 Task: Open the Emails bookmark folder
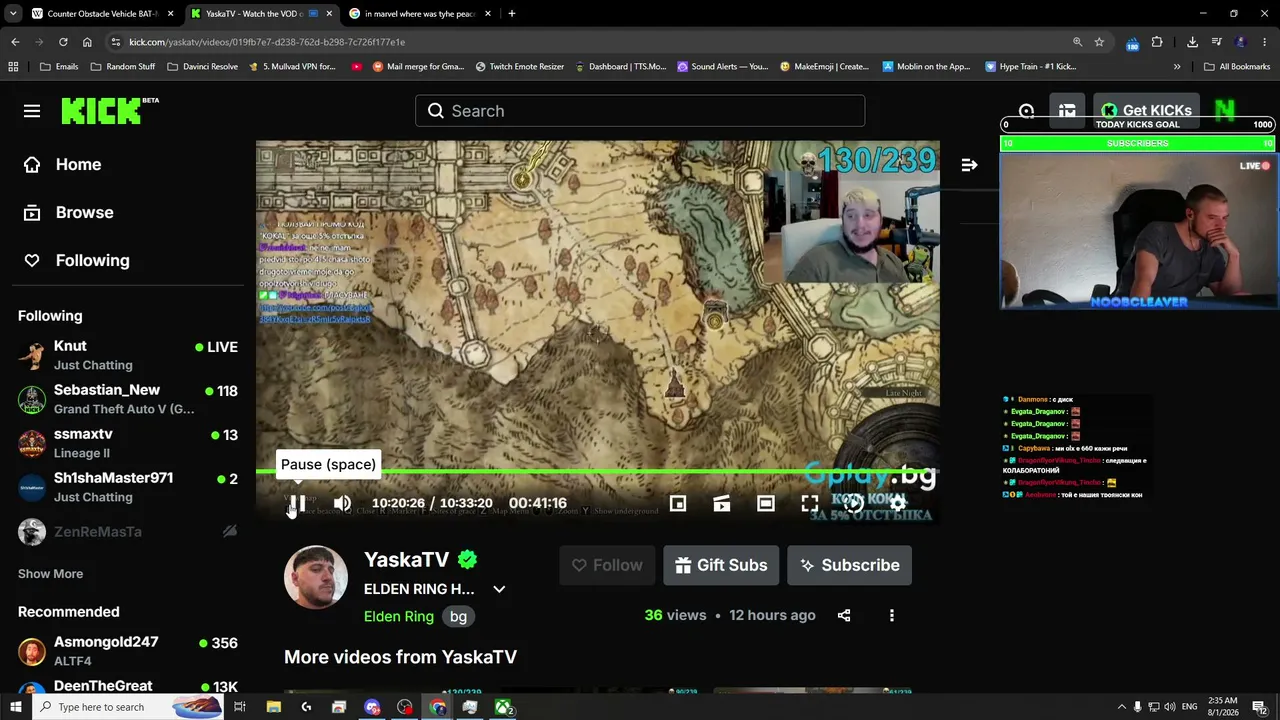(x=59, y=67)
